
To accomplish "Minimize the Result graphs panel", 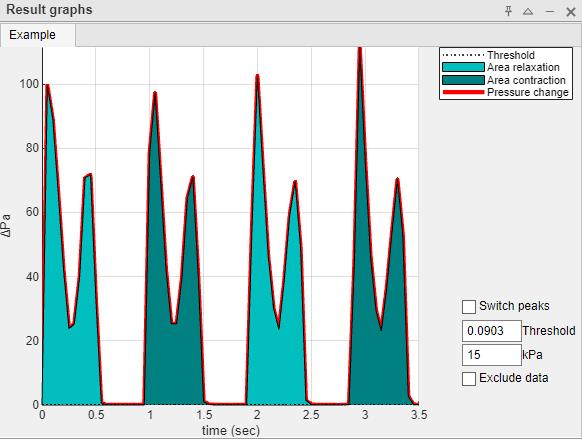I will 550,12.
